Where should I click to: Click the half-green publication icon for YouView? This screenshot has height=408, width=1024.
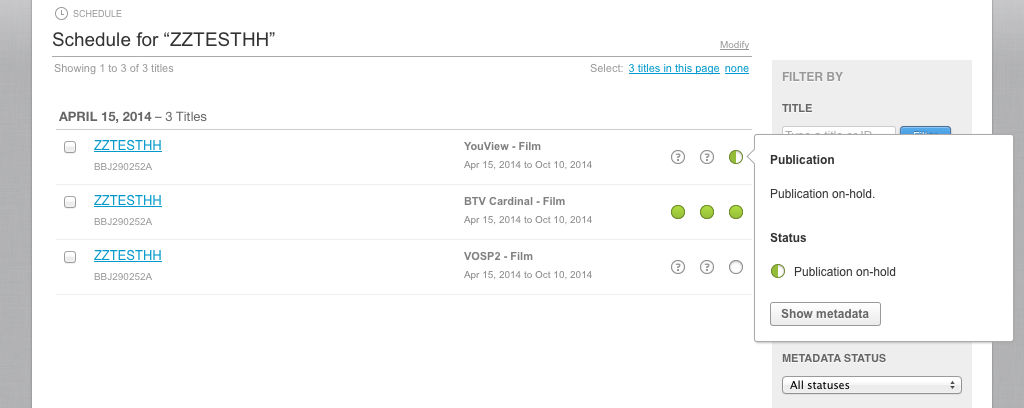(x=736, y=157)
